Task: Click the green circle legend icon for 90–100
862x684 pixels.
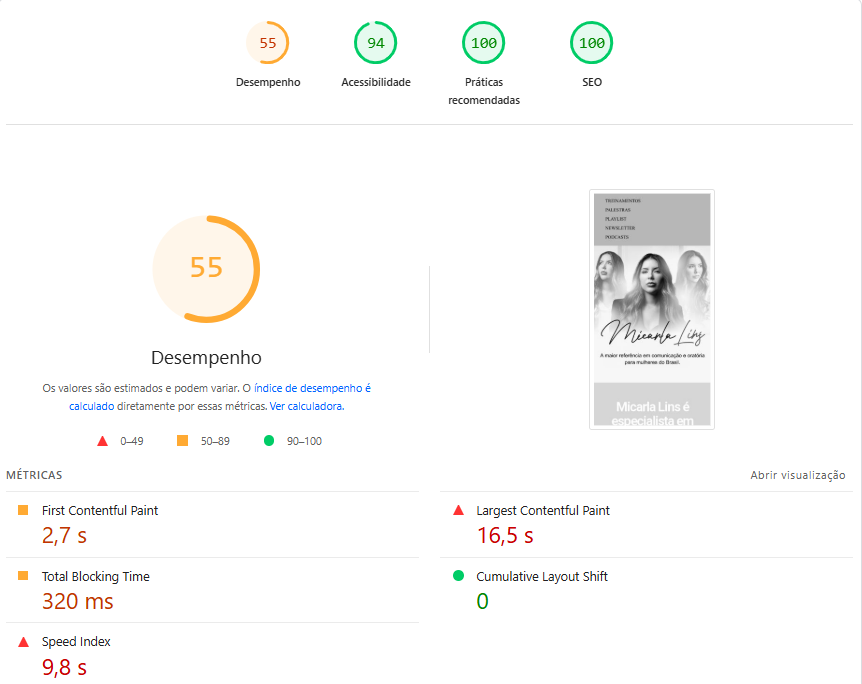Action: point(268,441)
